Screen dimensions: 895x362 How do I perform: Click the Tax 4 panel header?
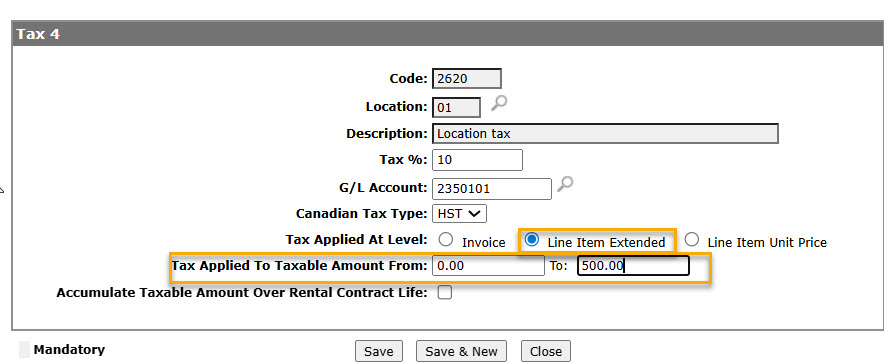[448, 34]
